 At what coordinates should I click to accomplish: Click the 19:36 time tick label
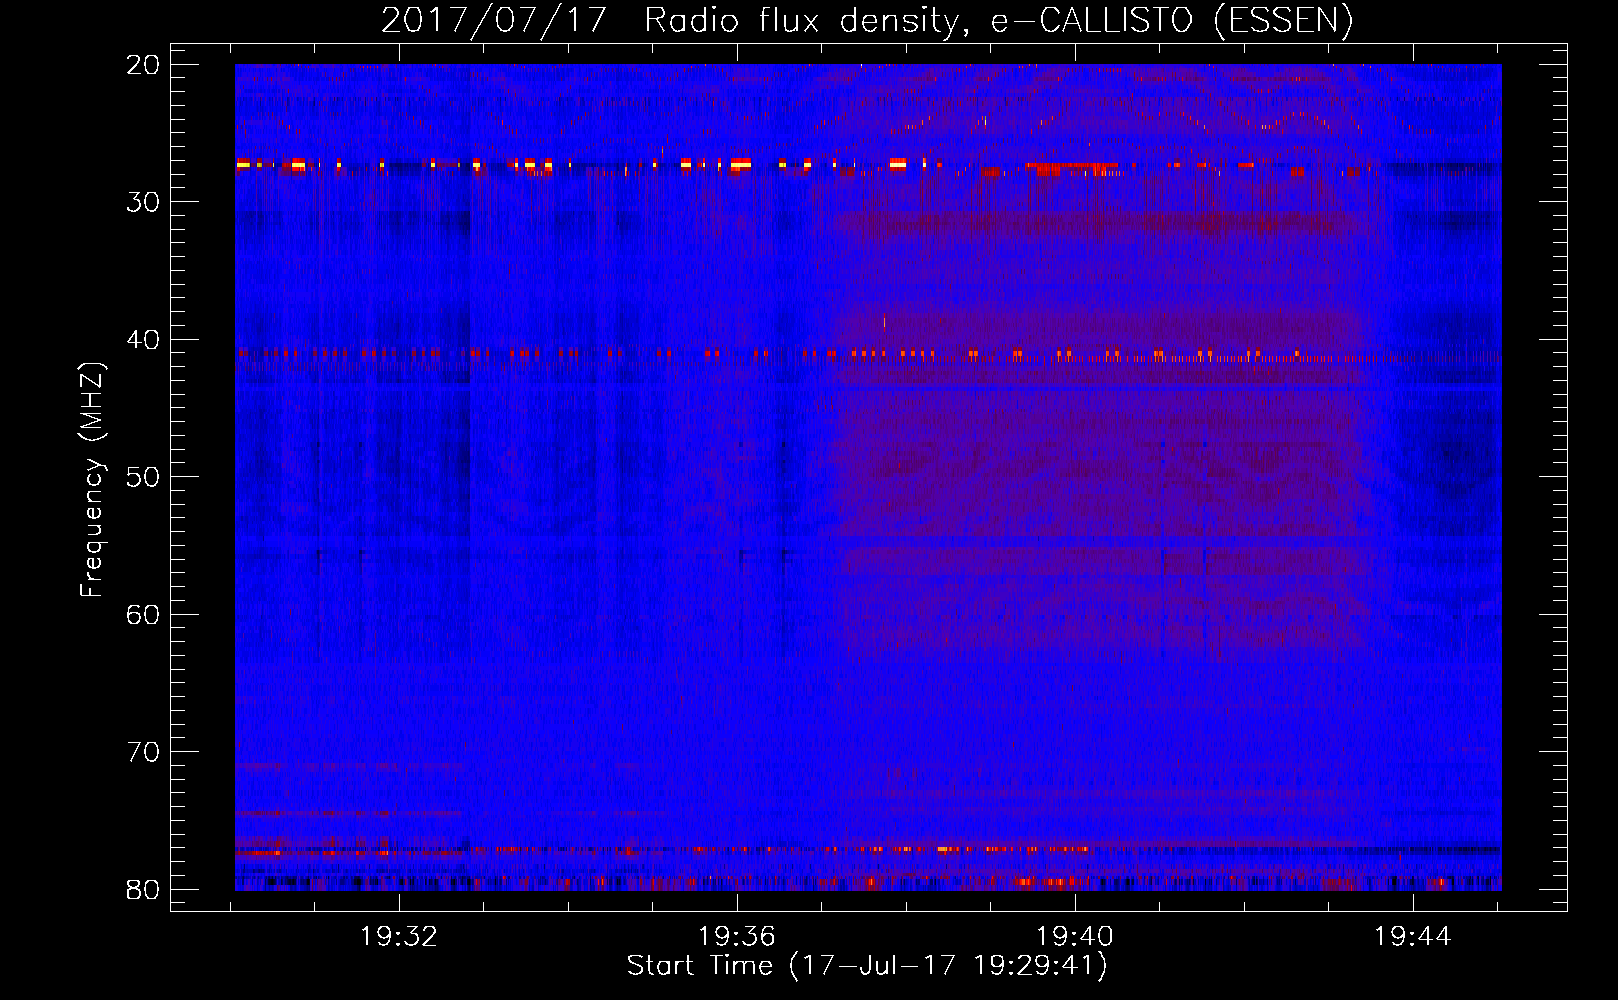[x=737, y=937]
